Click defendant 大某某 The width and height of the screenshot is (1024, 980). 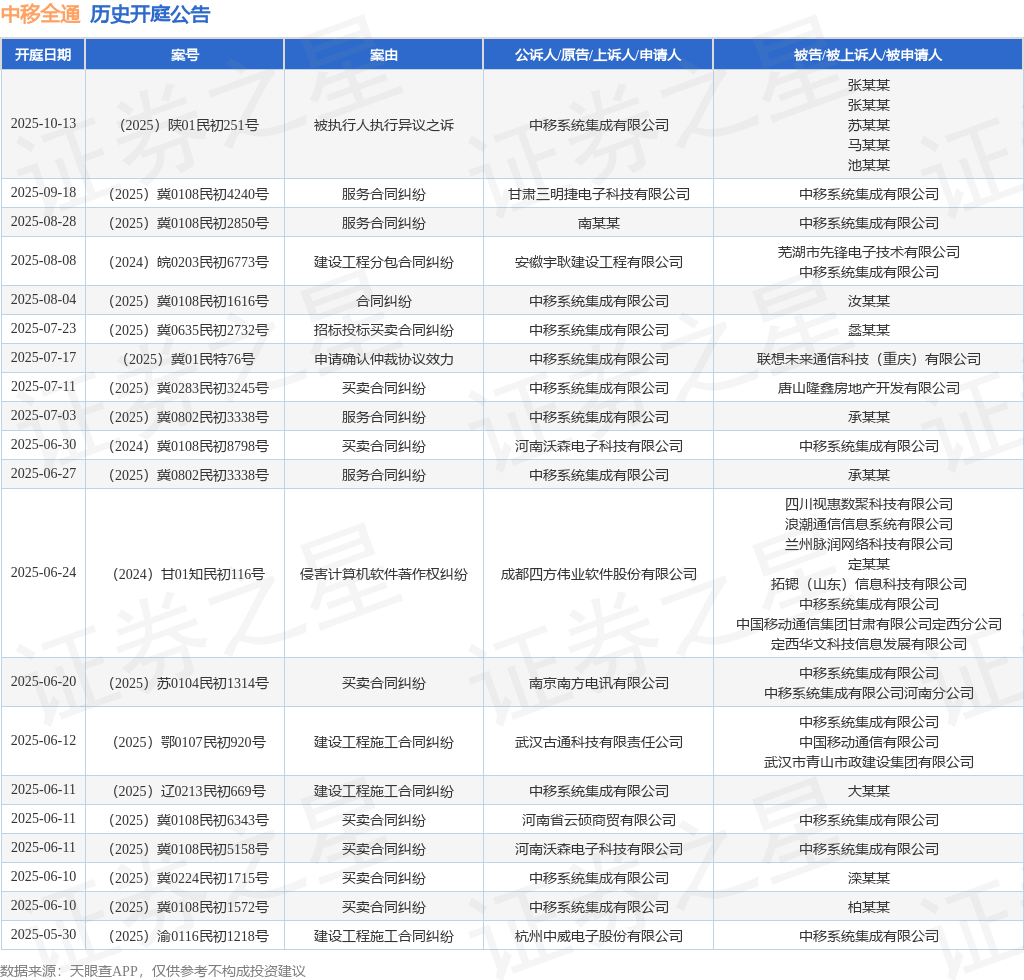869,791
